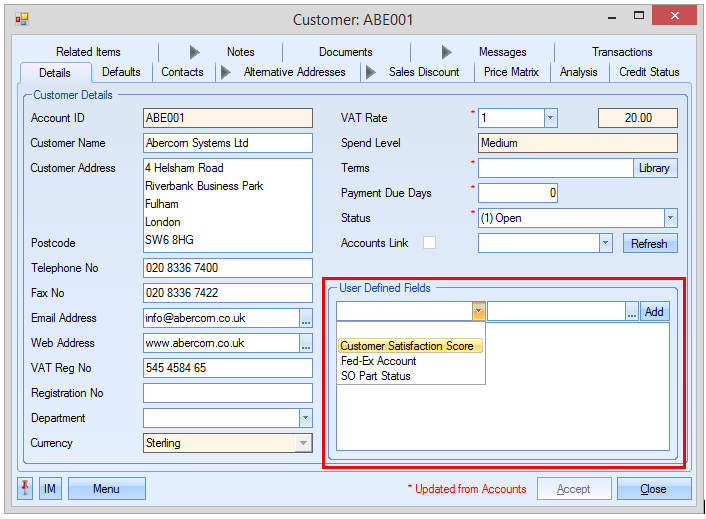The image size is (706, 519).
Task: Expand the VAT Rate dropdown
Action: 550,118
